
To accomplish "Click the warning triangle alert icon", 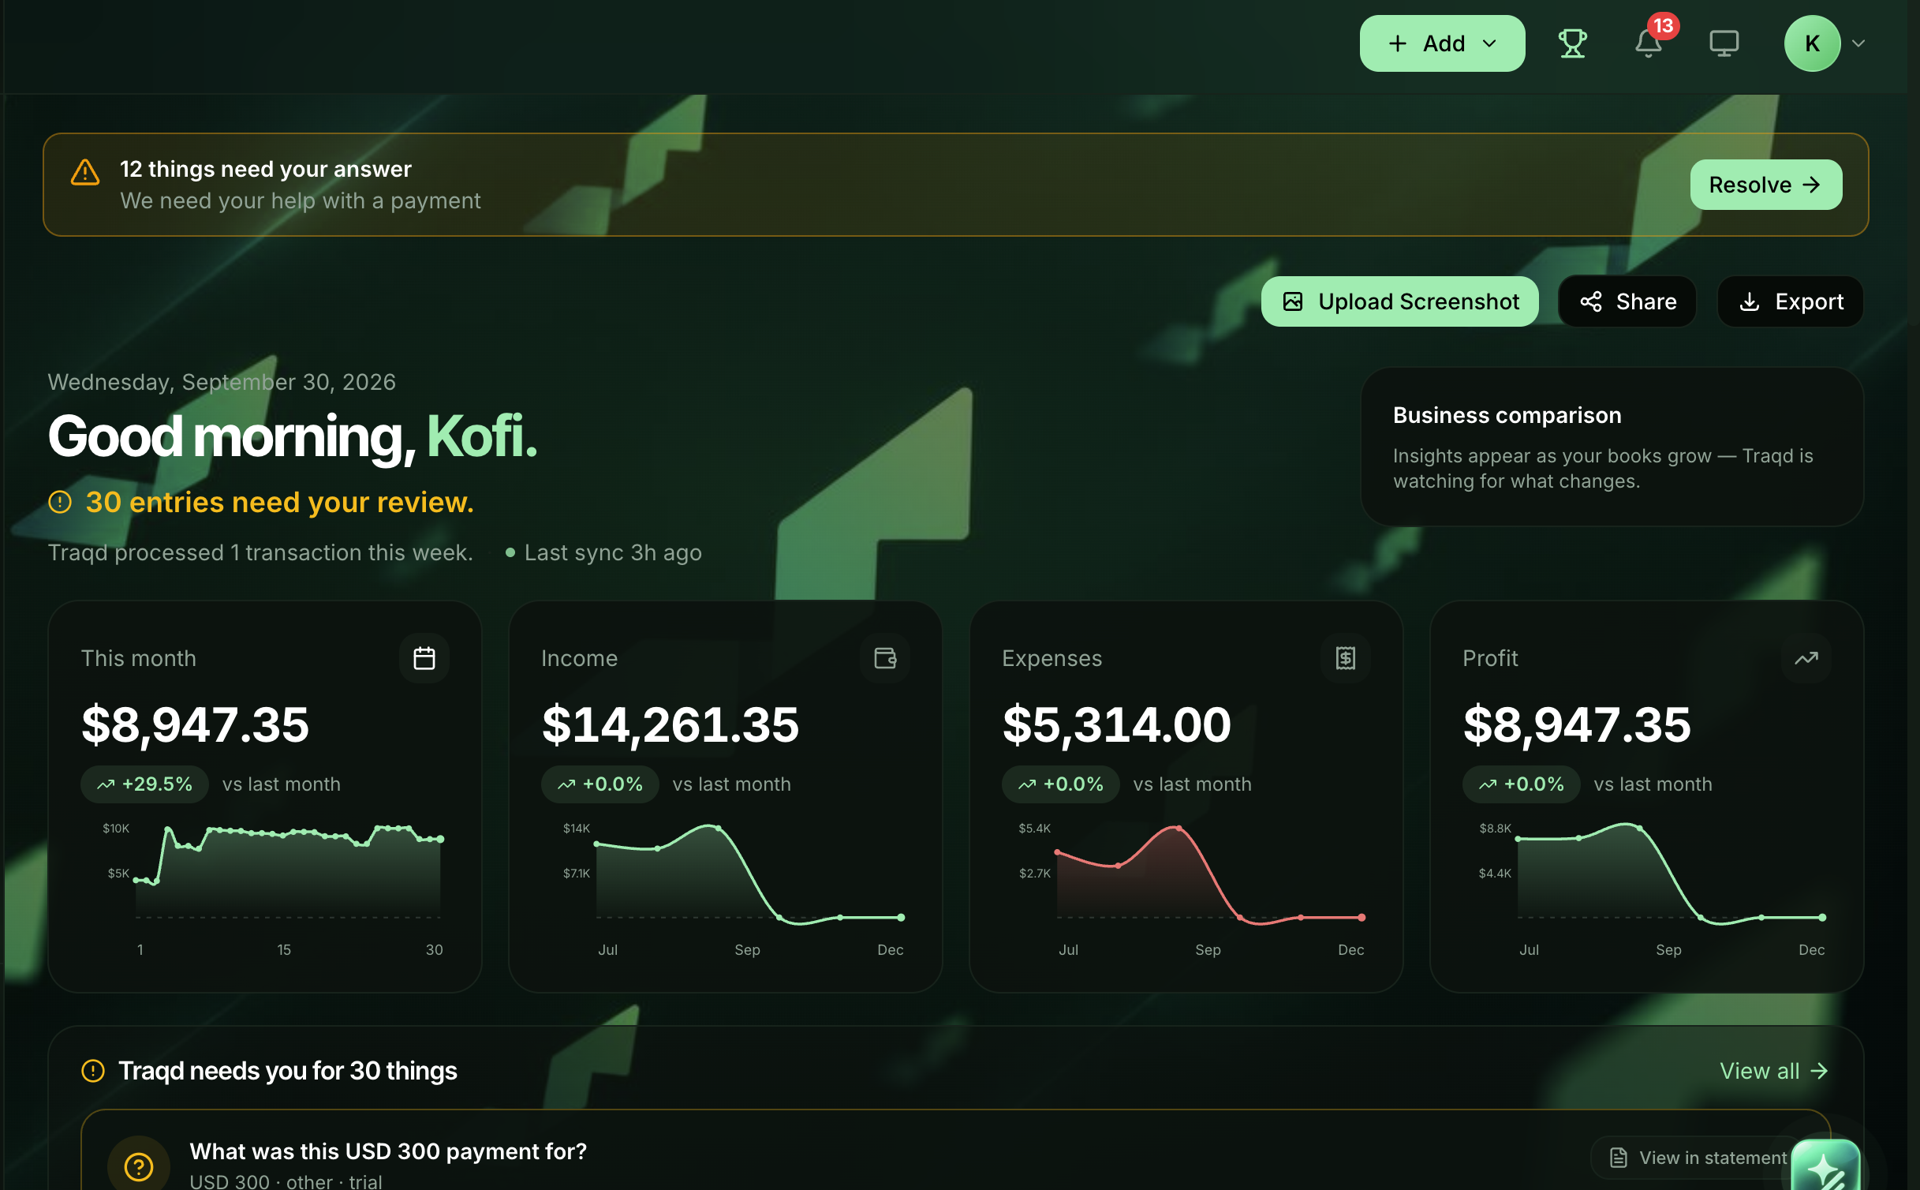I will (85, 172).
